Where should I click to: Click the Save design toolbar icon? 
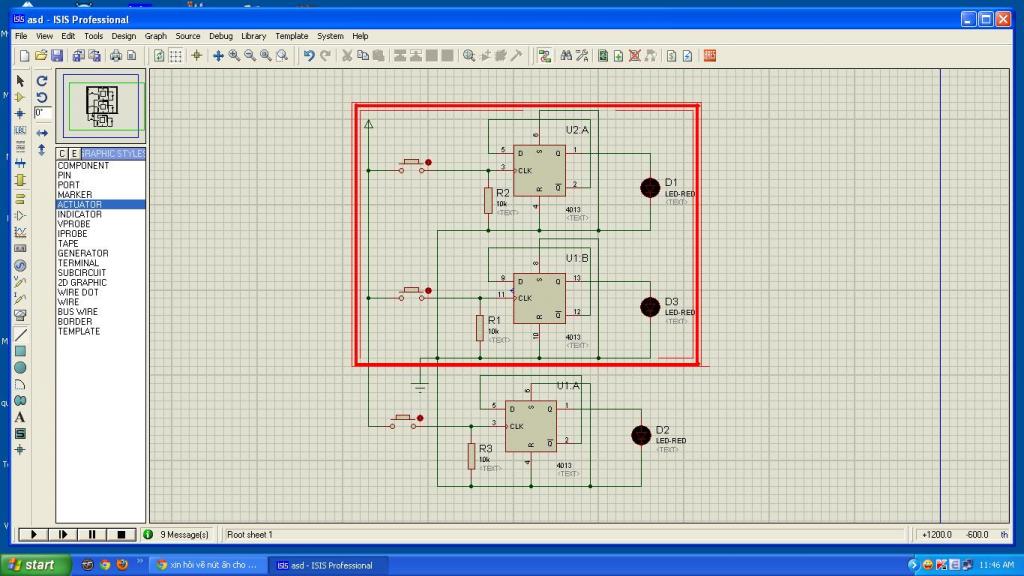pyautogui.click(x=57, y=56)
